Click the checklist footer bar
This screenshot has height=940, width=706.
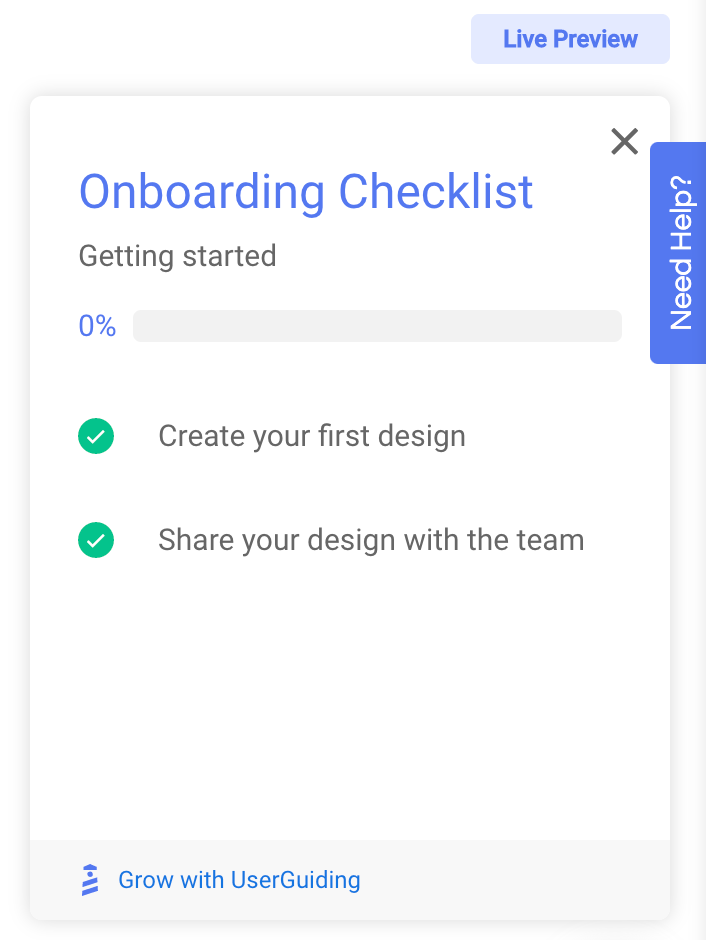350,880
